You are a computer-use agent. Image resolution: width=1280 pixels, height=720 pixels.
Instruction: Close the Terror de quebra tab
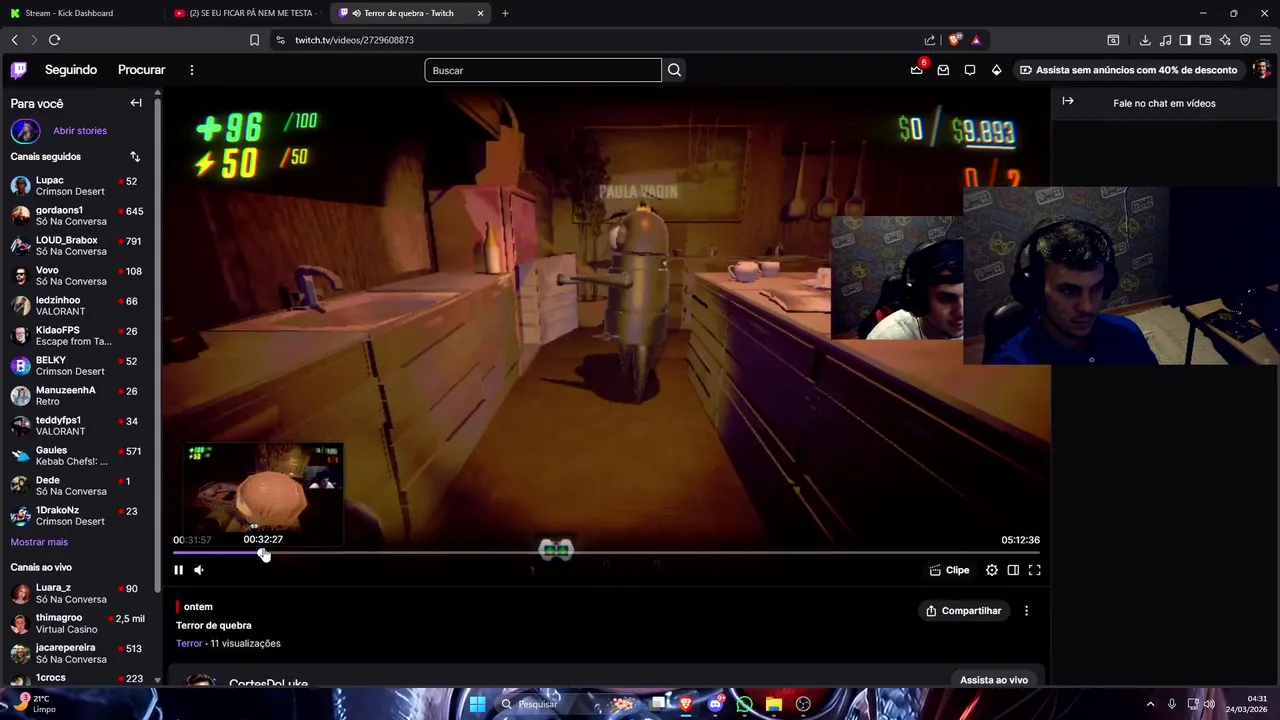481,13
